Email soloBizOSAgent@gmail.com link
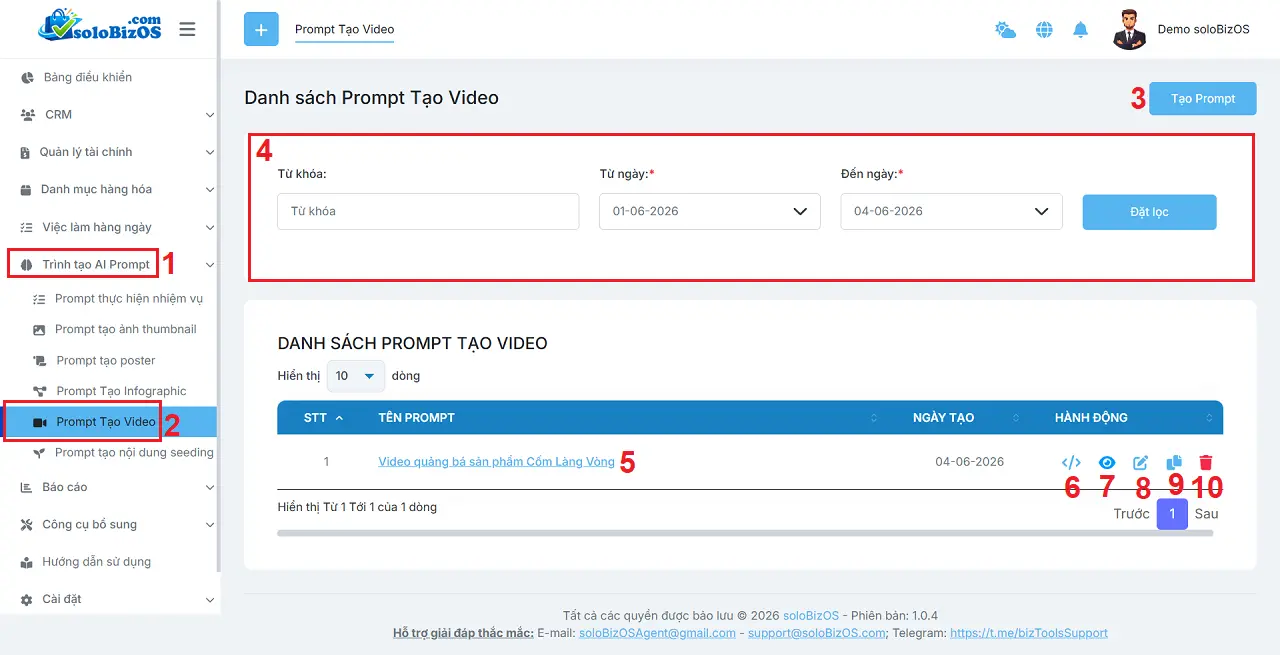1280x655 pixels. click(657, 633)
